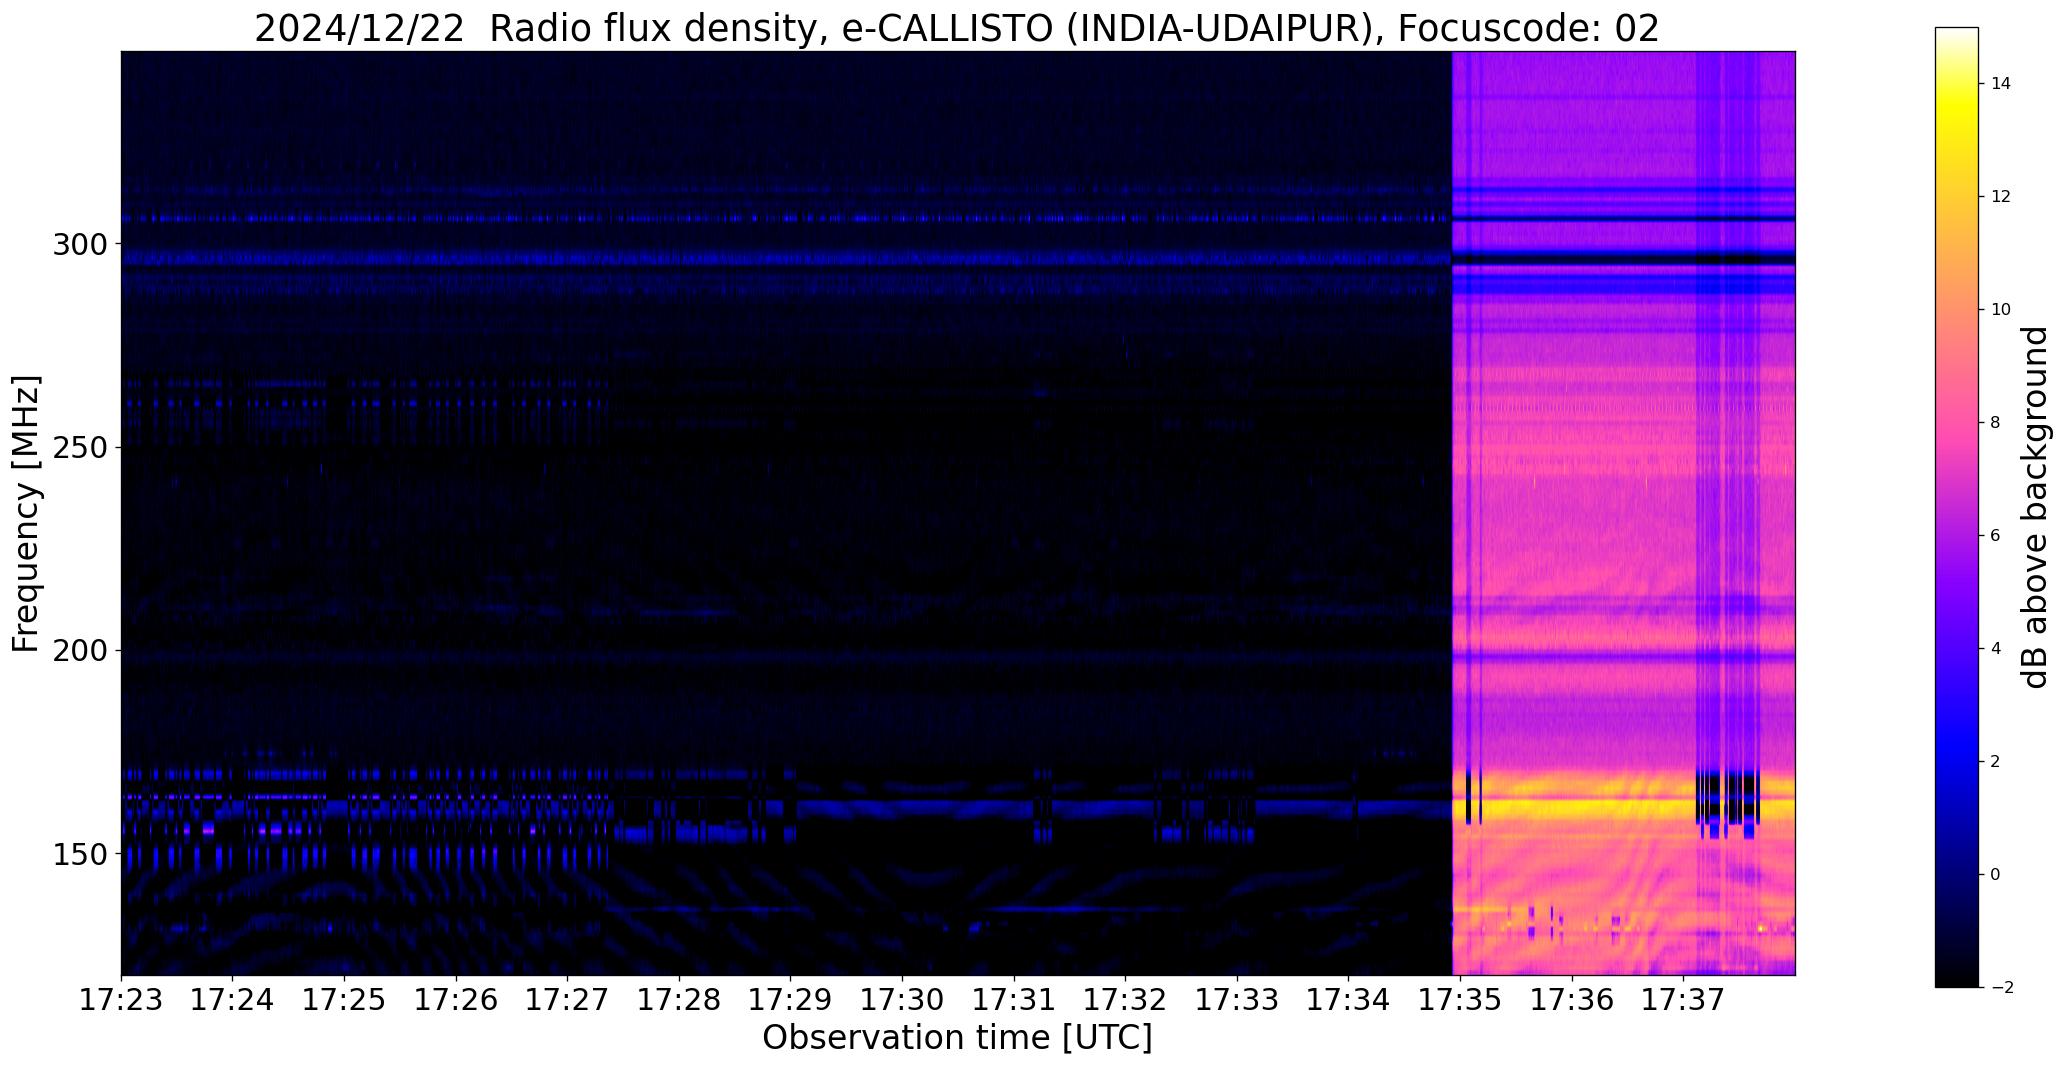2066x1067 pixels.
Task: Click the 300 frequency tick label
Action: (79, 244)
